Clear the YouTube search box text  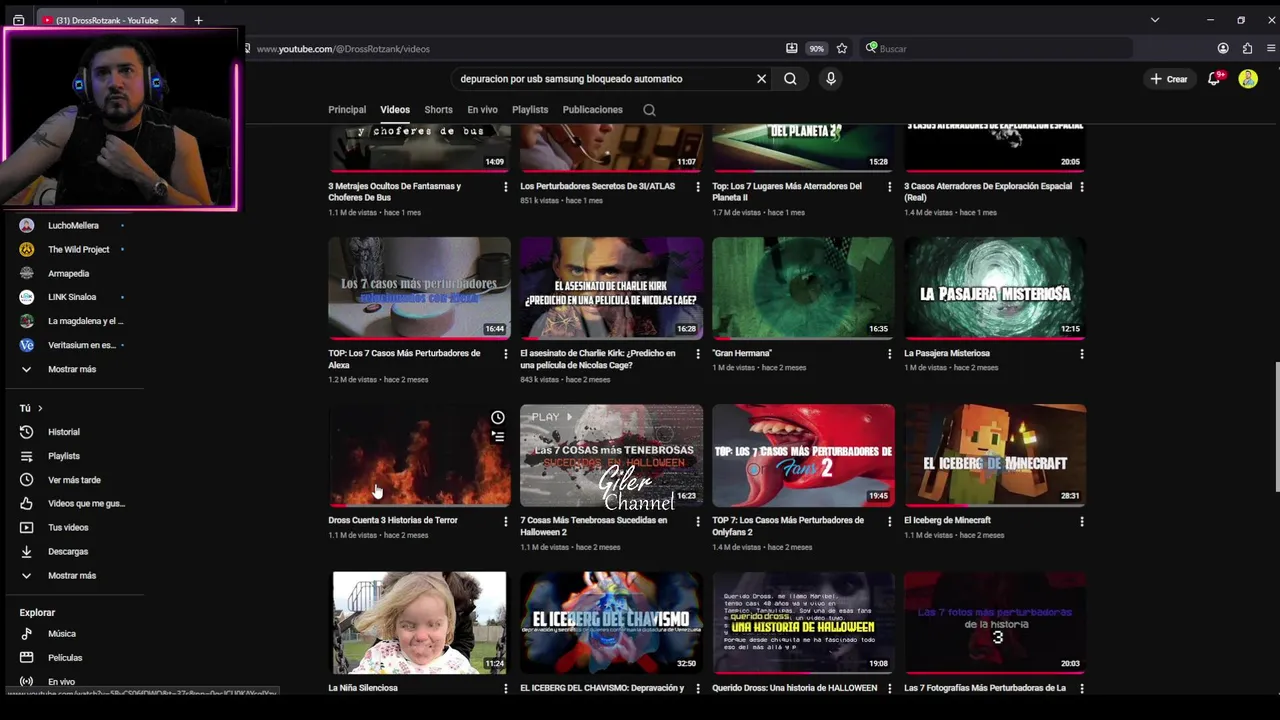[x=761, y=79]
